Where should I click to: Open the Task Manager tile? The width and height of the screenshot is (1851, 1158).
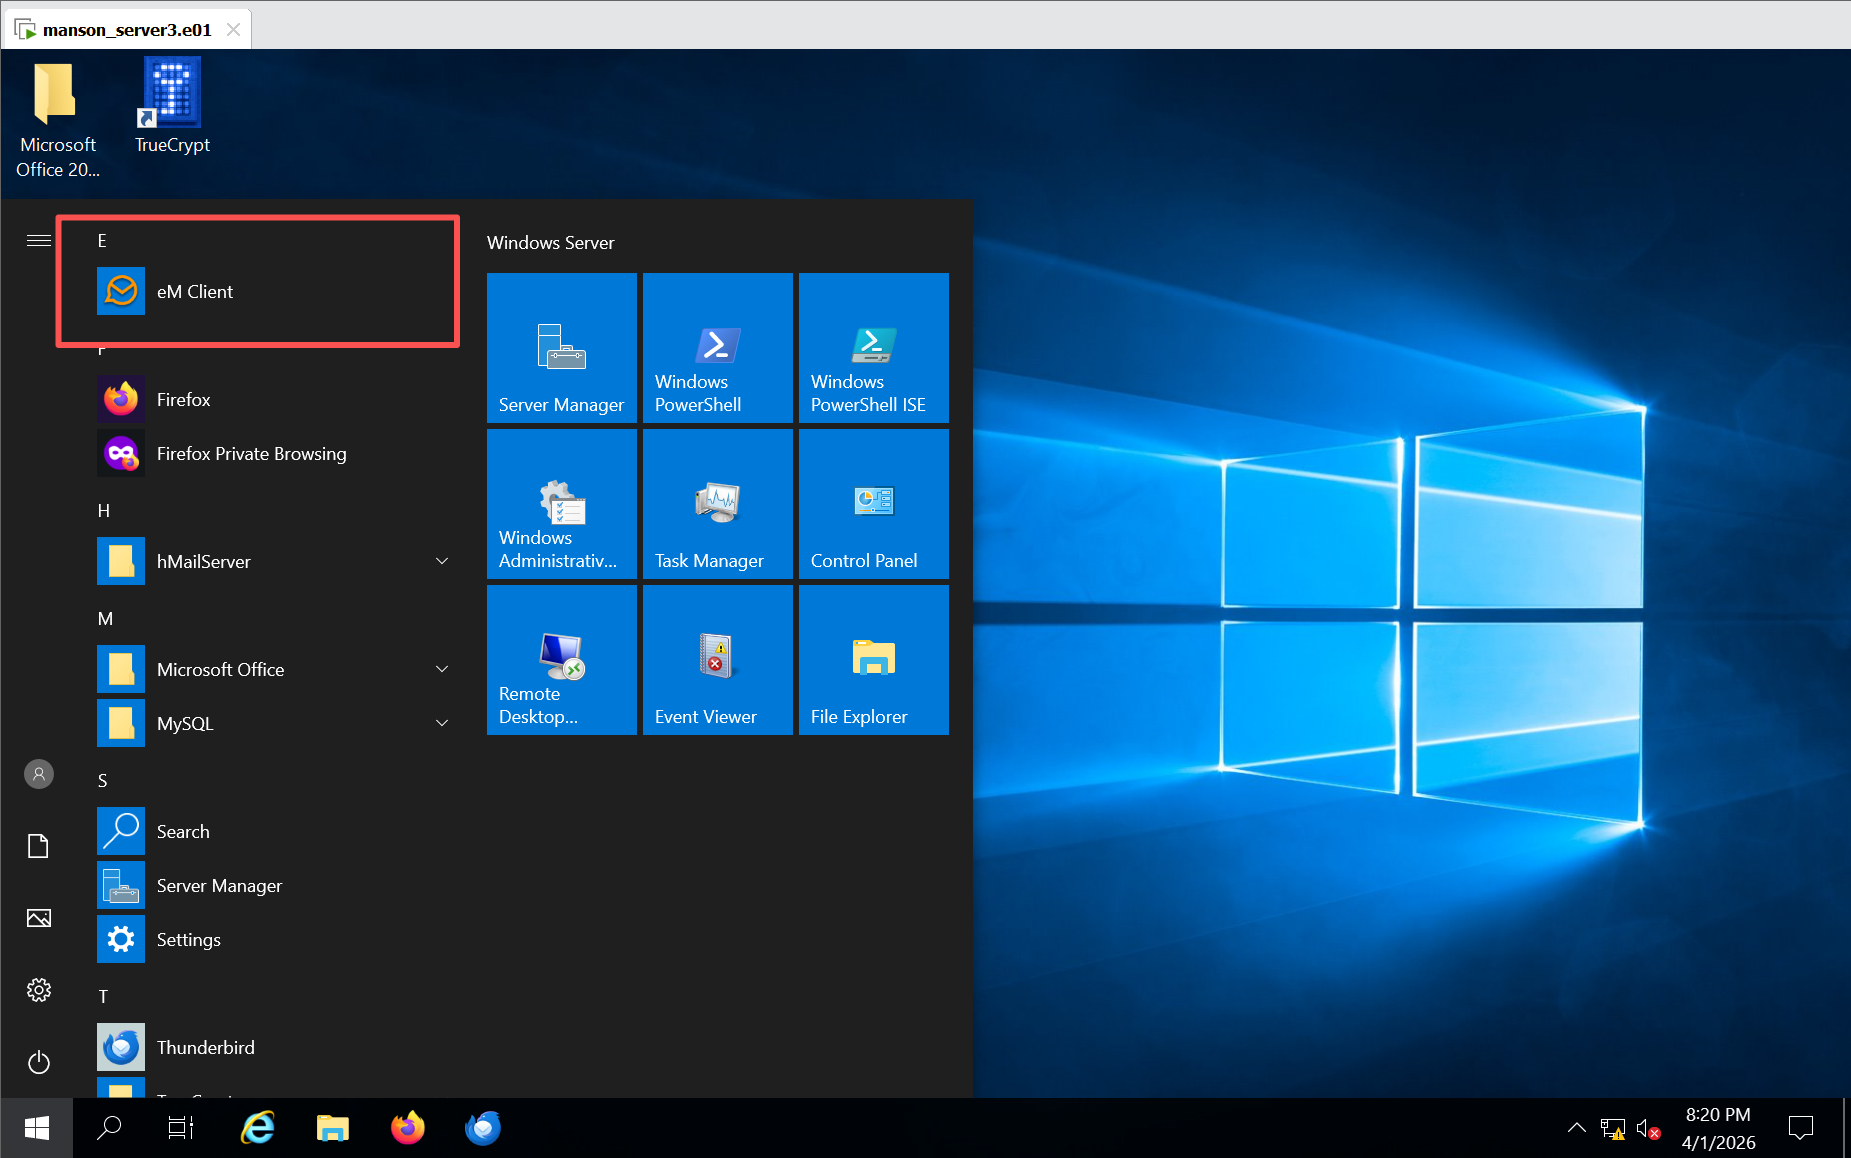coord(718,504)
